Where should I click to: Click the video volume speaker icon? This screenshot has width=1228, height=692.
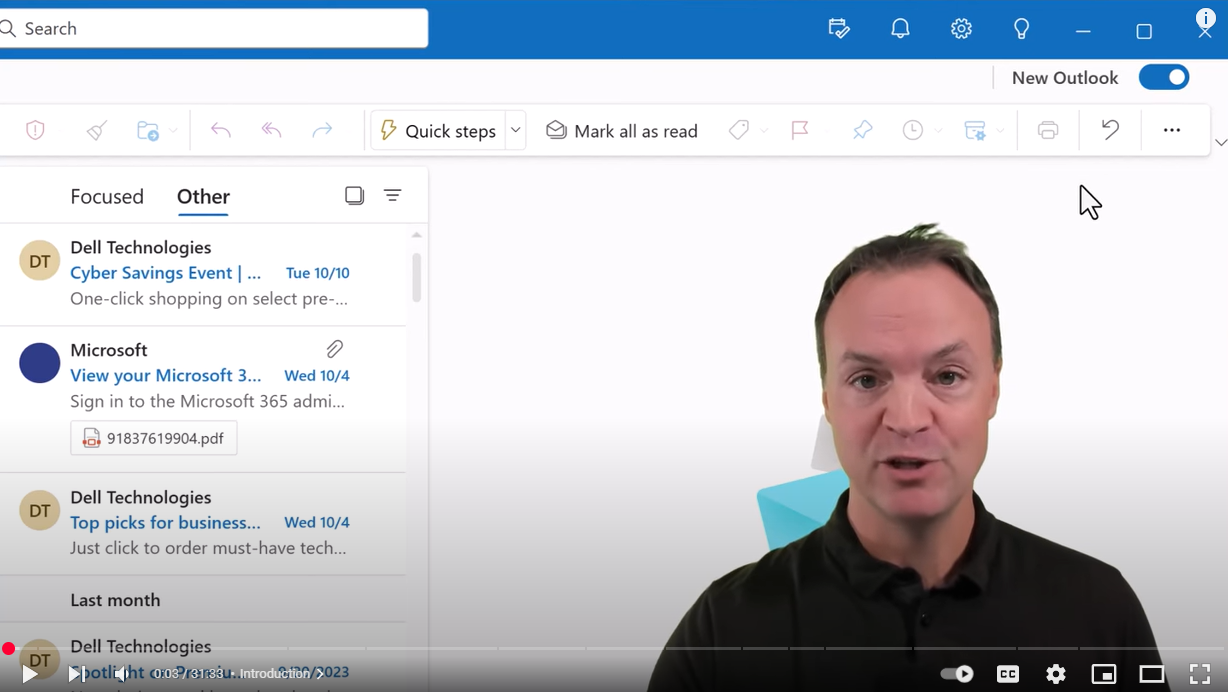(122, 674)
